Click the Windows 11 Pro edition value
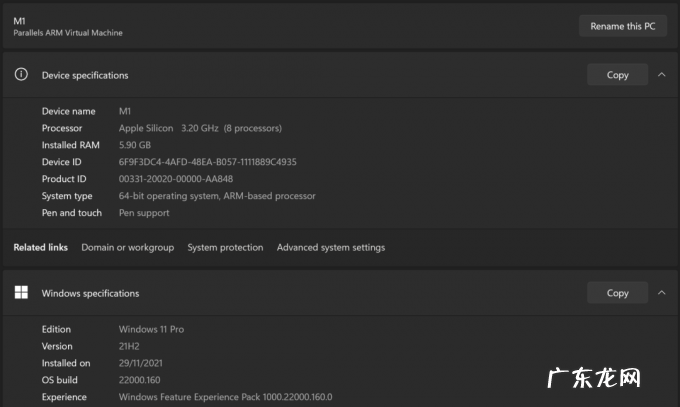The image size is (680, 407). (151, 329)
